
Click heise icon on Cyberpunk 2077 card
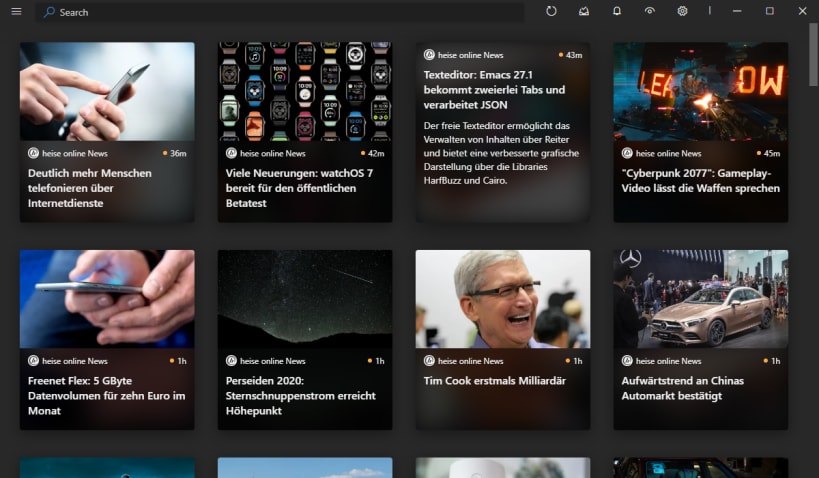tap(627, 153)
